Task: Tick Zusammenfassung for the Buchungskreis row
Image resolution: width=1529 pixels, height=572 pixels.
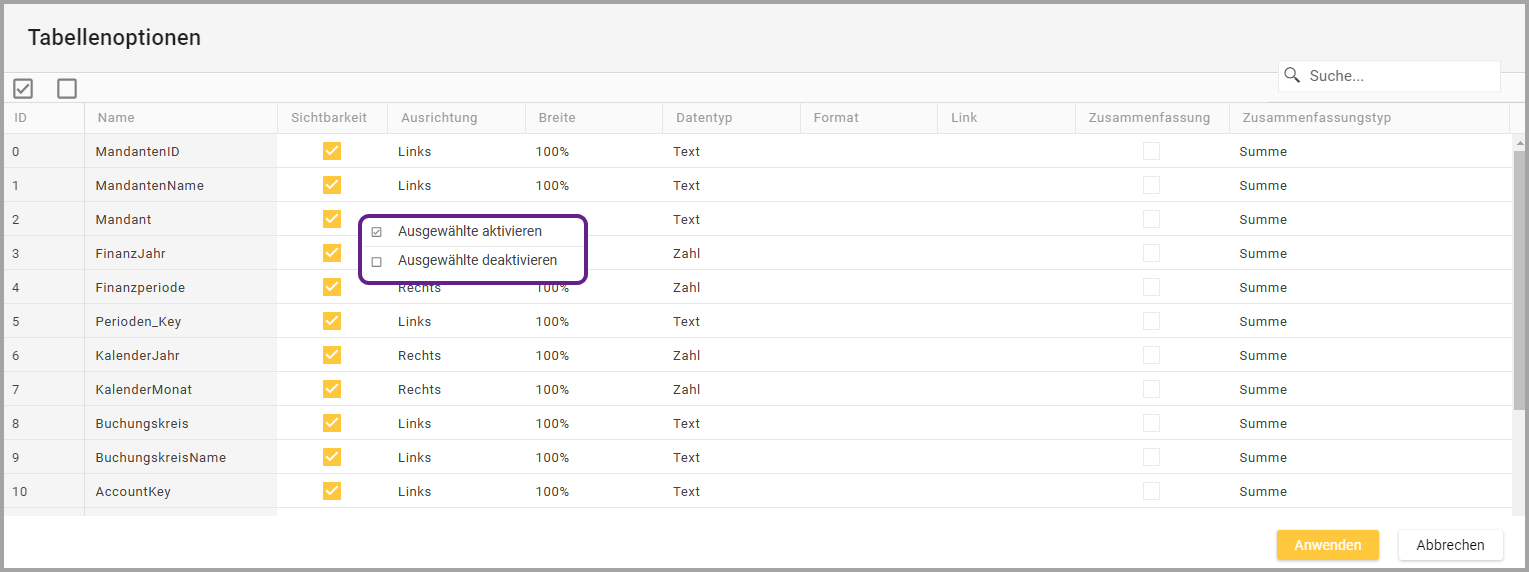Action: coord(1152,423)
